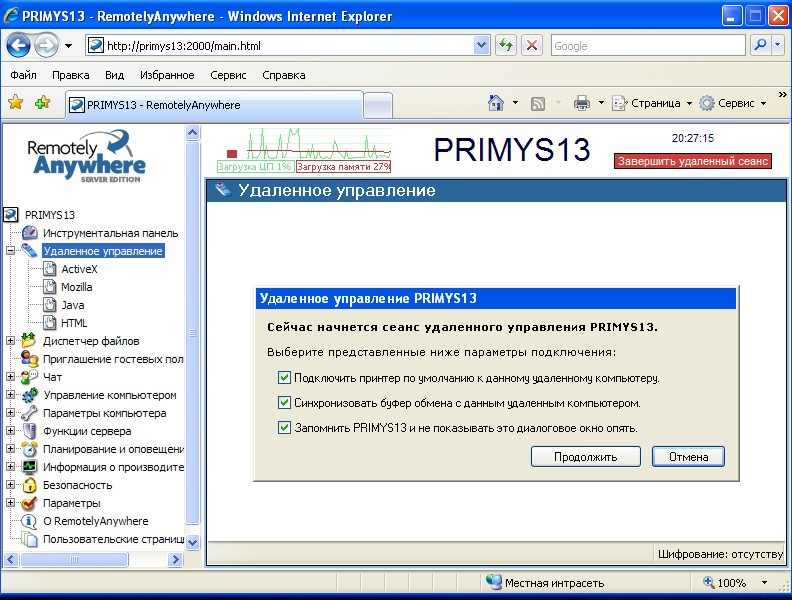Click the search magnifier icon
Image resolution: width=792 pixels, height=600 pixels.
point(760,45)
